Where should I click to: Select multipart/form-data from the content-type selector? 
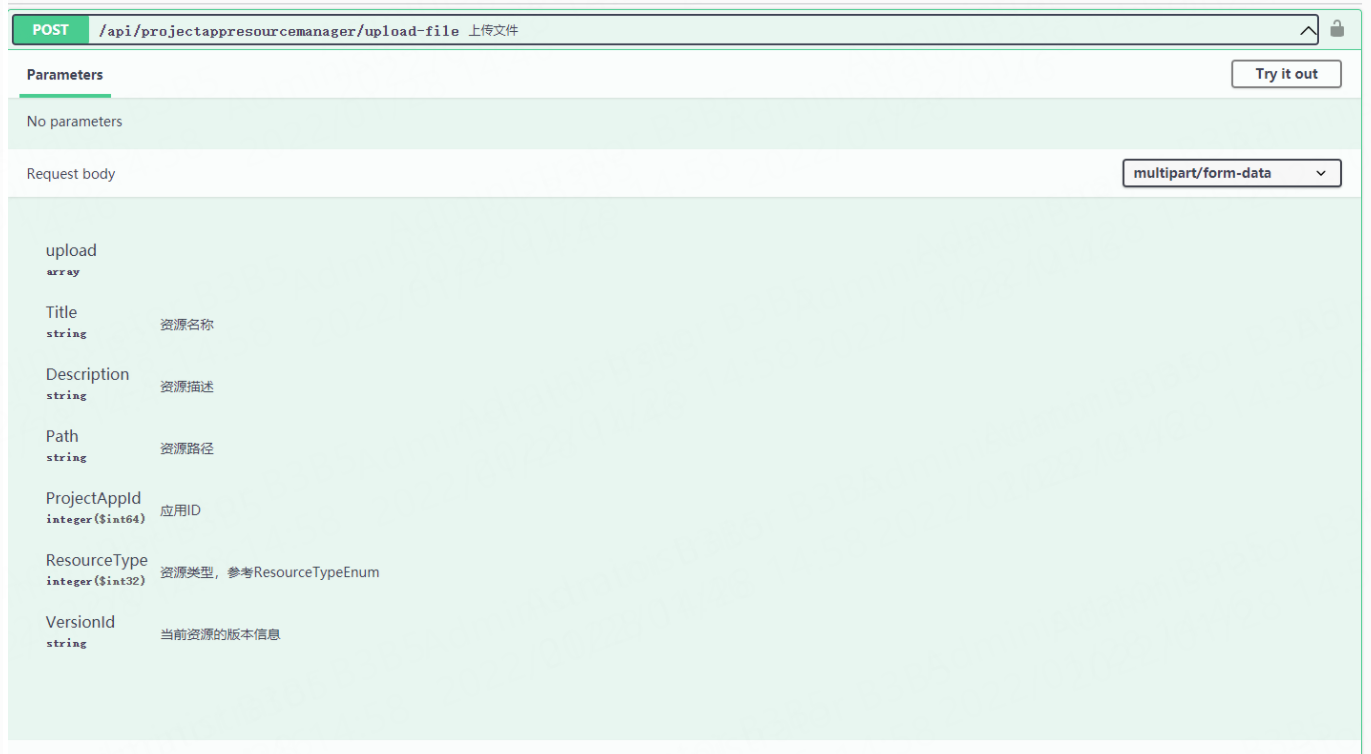pos(1231,173)
